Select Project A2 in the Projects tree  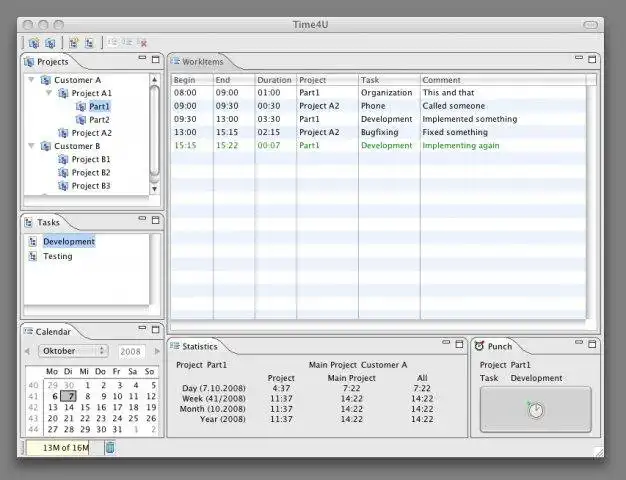tap(91, 133)
